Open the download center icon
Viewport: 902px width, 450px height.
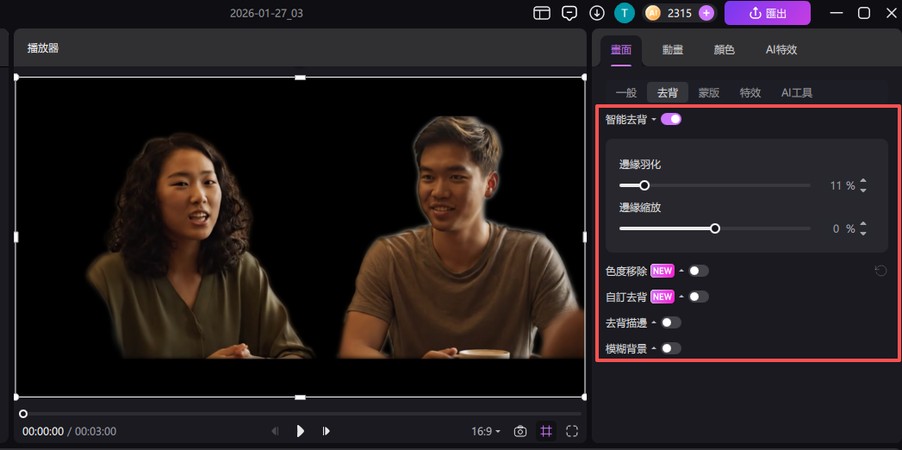click(597, 13)
